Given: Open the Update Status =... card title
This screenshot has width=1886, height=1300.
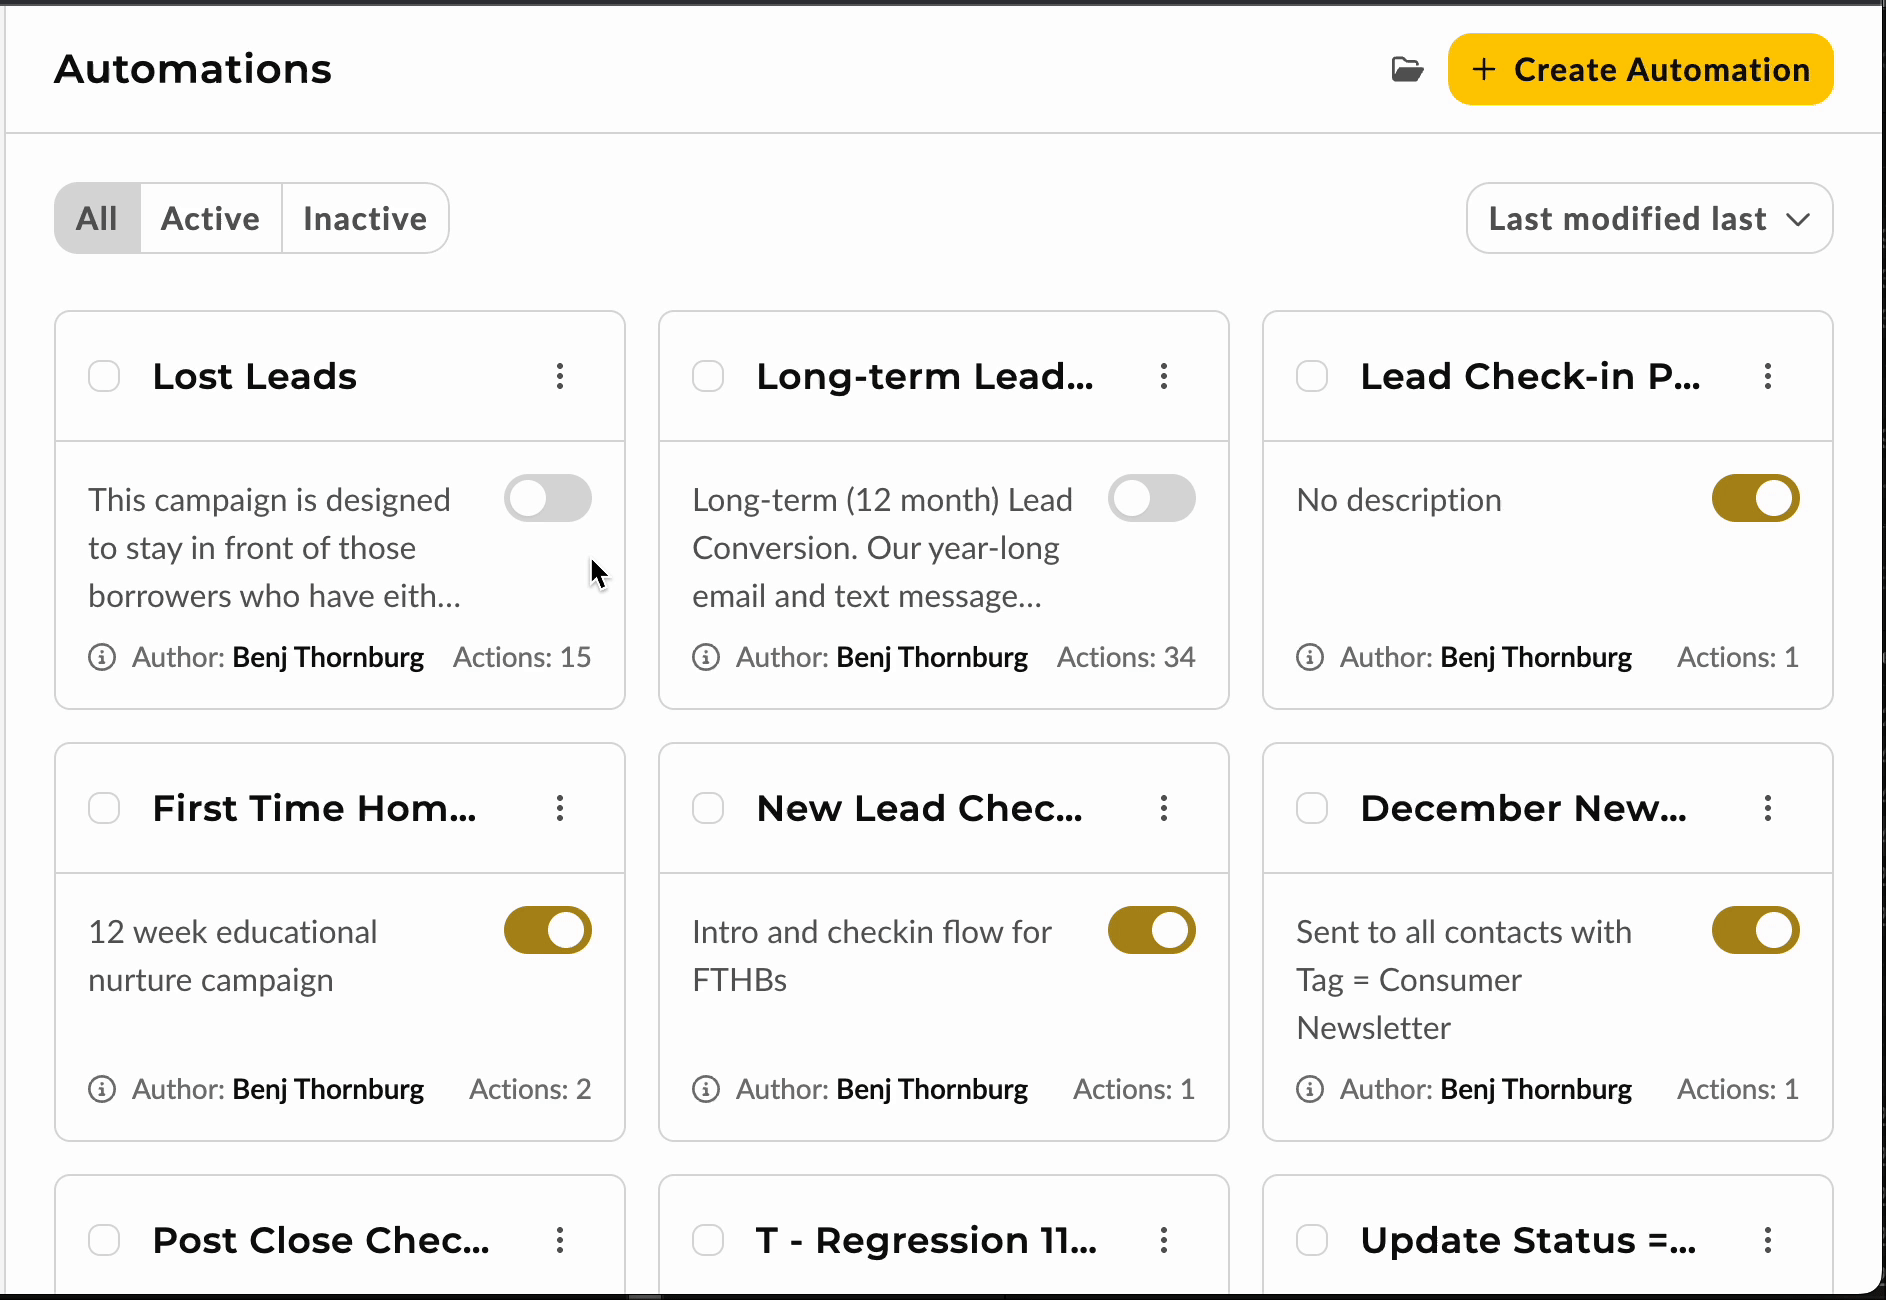Looking at the screenshot, I should 1528,1240.
